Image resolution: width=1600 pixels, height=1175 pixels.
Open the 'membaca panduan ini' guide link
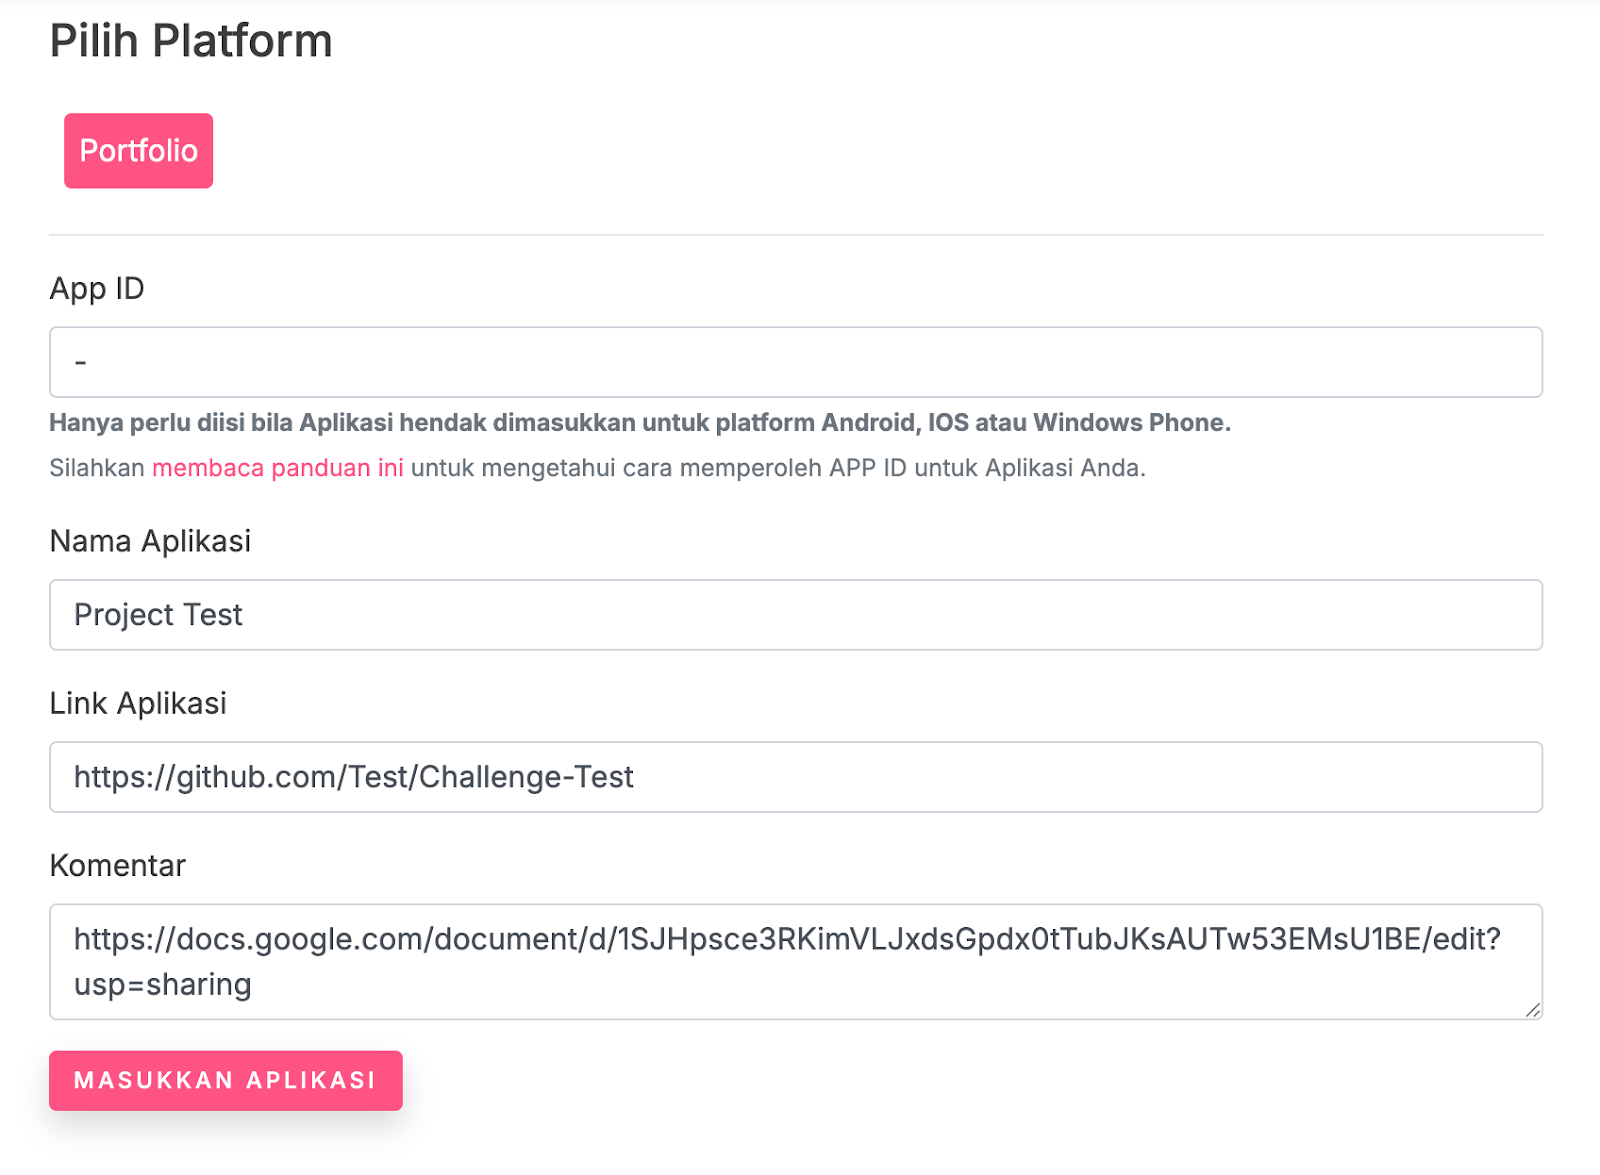point(278,468)
